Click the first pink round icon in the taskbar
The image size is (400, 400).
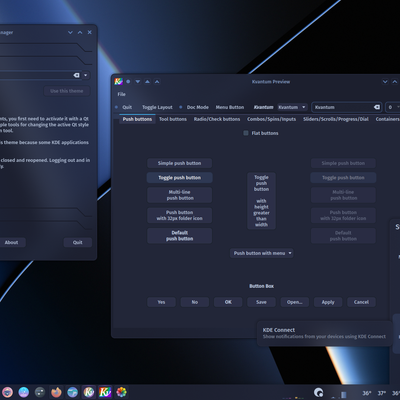pos(7,392)
